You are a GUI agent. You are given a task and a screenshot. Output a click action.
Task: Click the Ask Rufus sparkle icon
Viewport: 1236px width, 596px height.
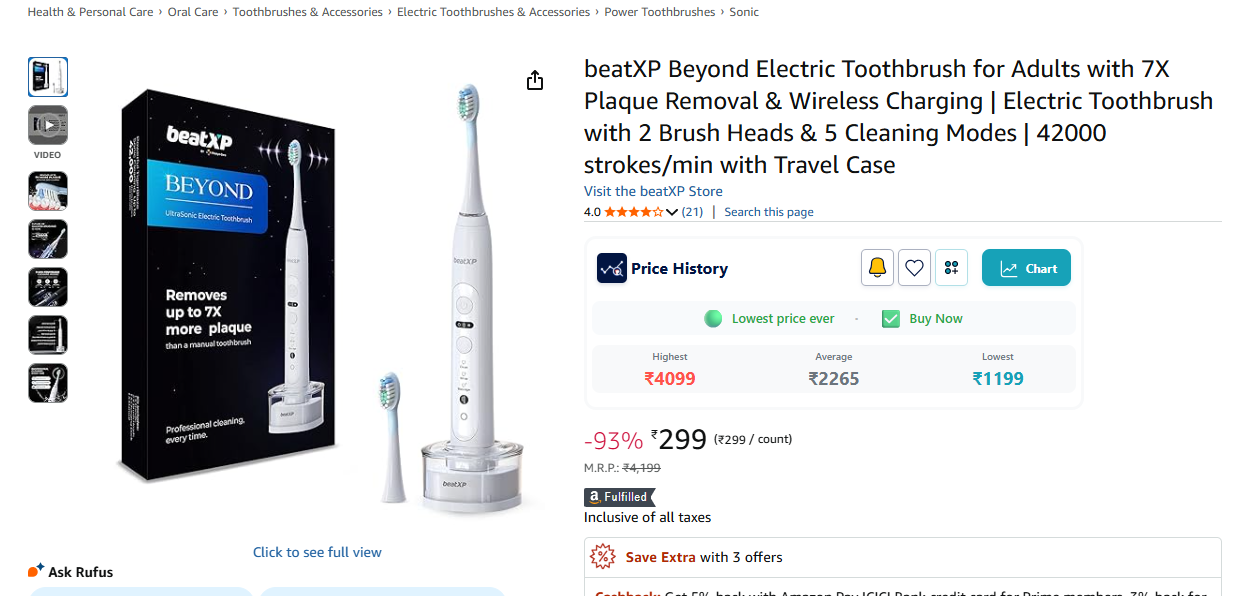tap(36, 571)
